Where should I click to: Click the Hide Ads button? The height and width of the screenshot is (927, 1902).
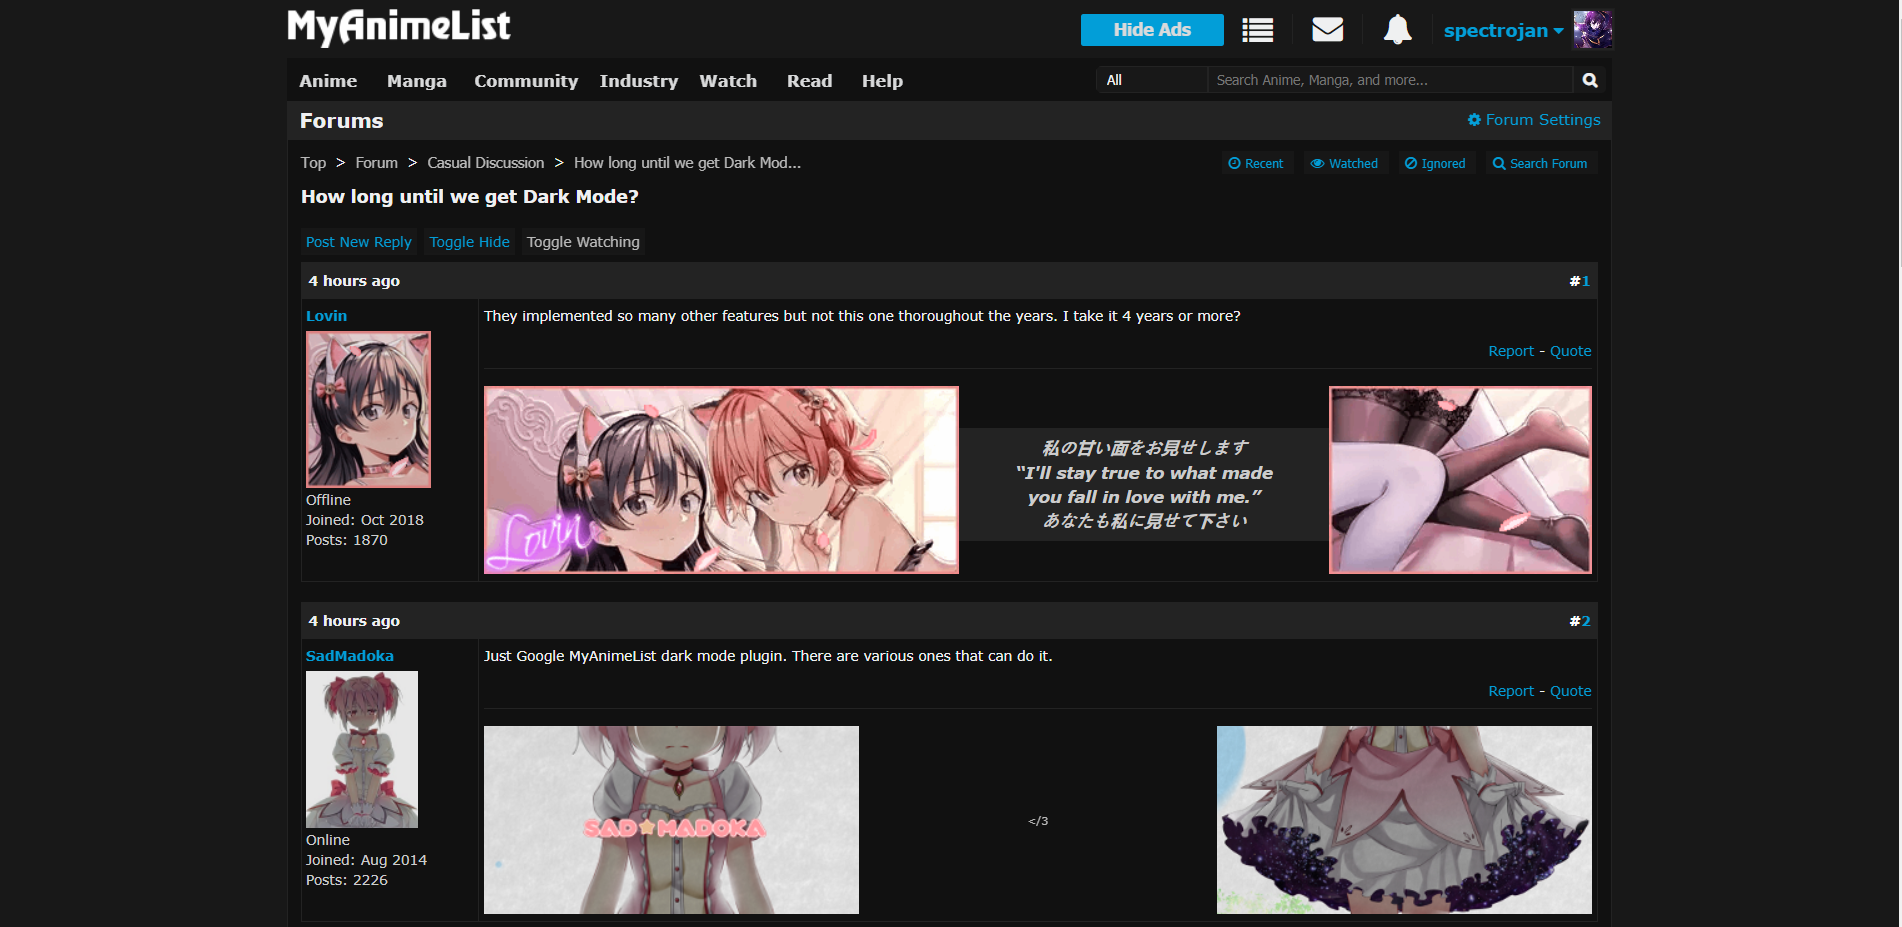click(x=1152, y=30)
